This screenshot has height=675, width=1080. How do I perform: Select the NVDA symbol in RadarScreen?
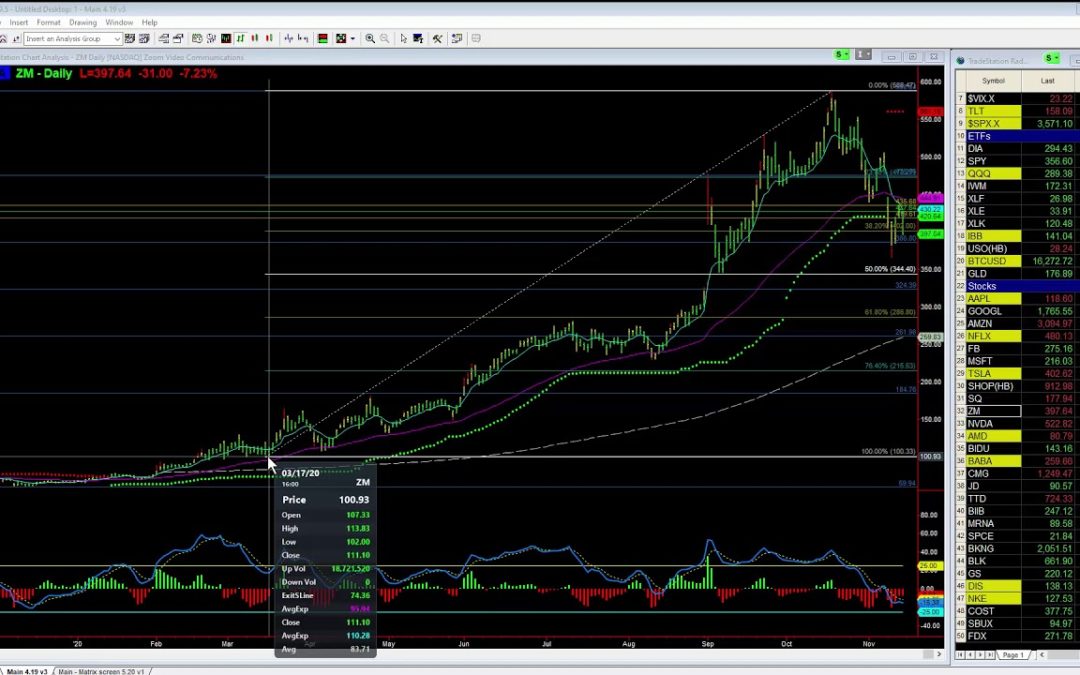994,424
